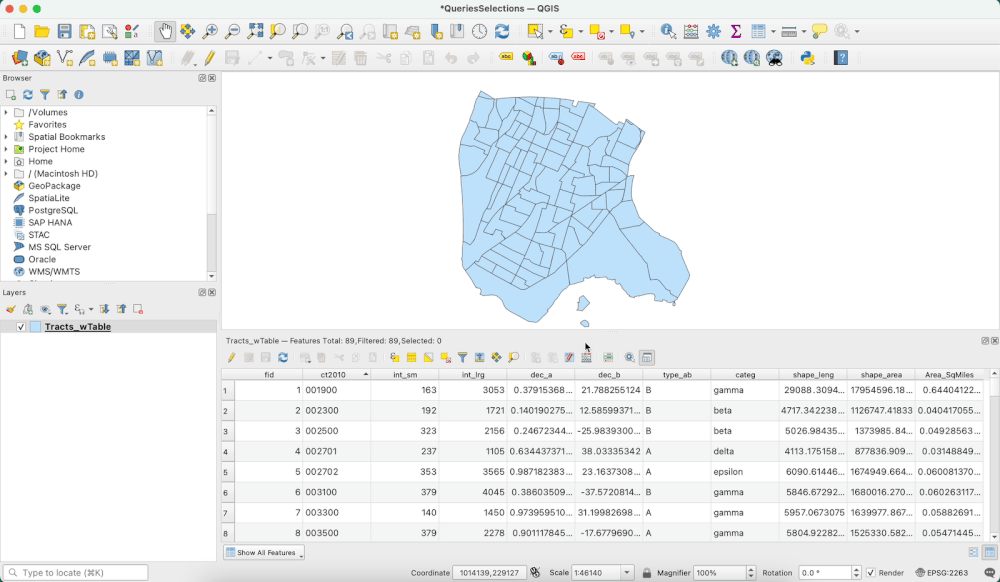Save the project with the floppy disk icon
This screenshot has height=582, width=1000.
click(64, 31)
